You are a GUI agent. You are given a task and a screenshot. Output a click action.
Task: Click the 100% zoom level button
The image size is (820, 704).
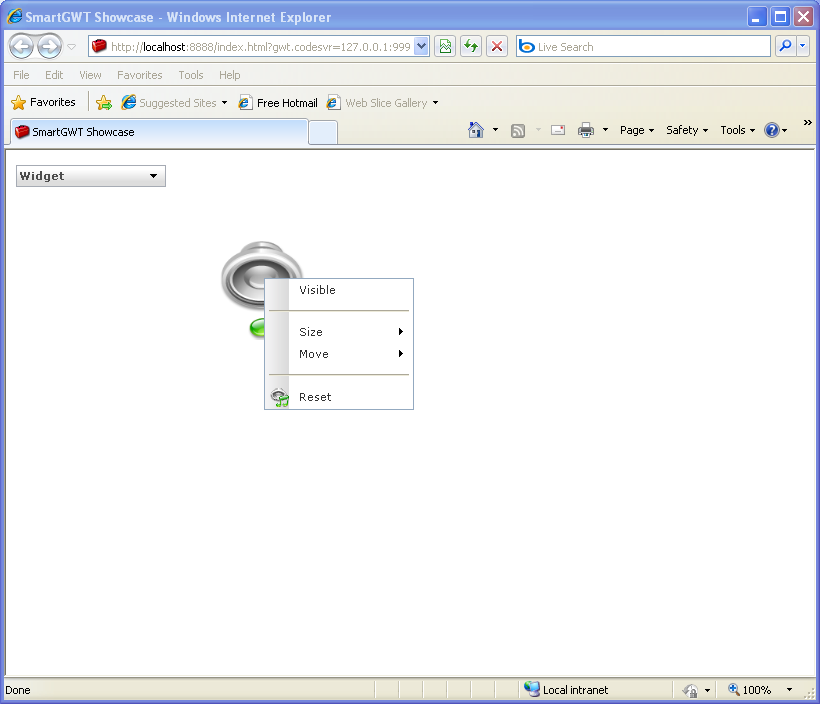[x=749, y=690]
